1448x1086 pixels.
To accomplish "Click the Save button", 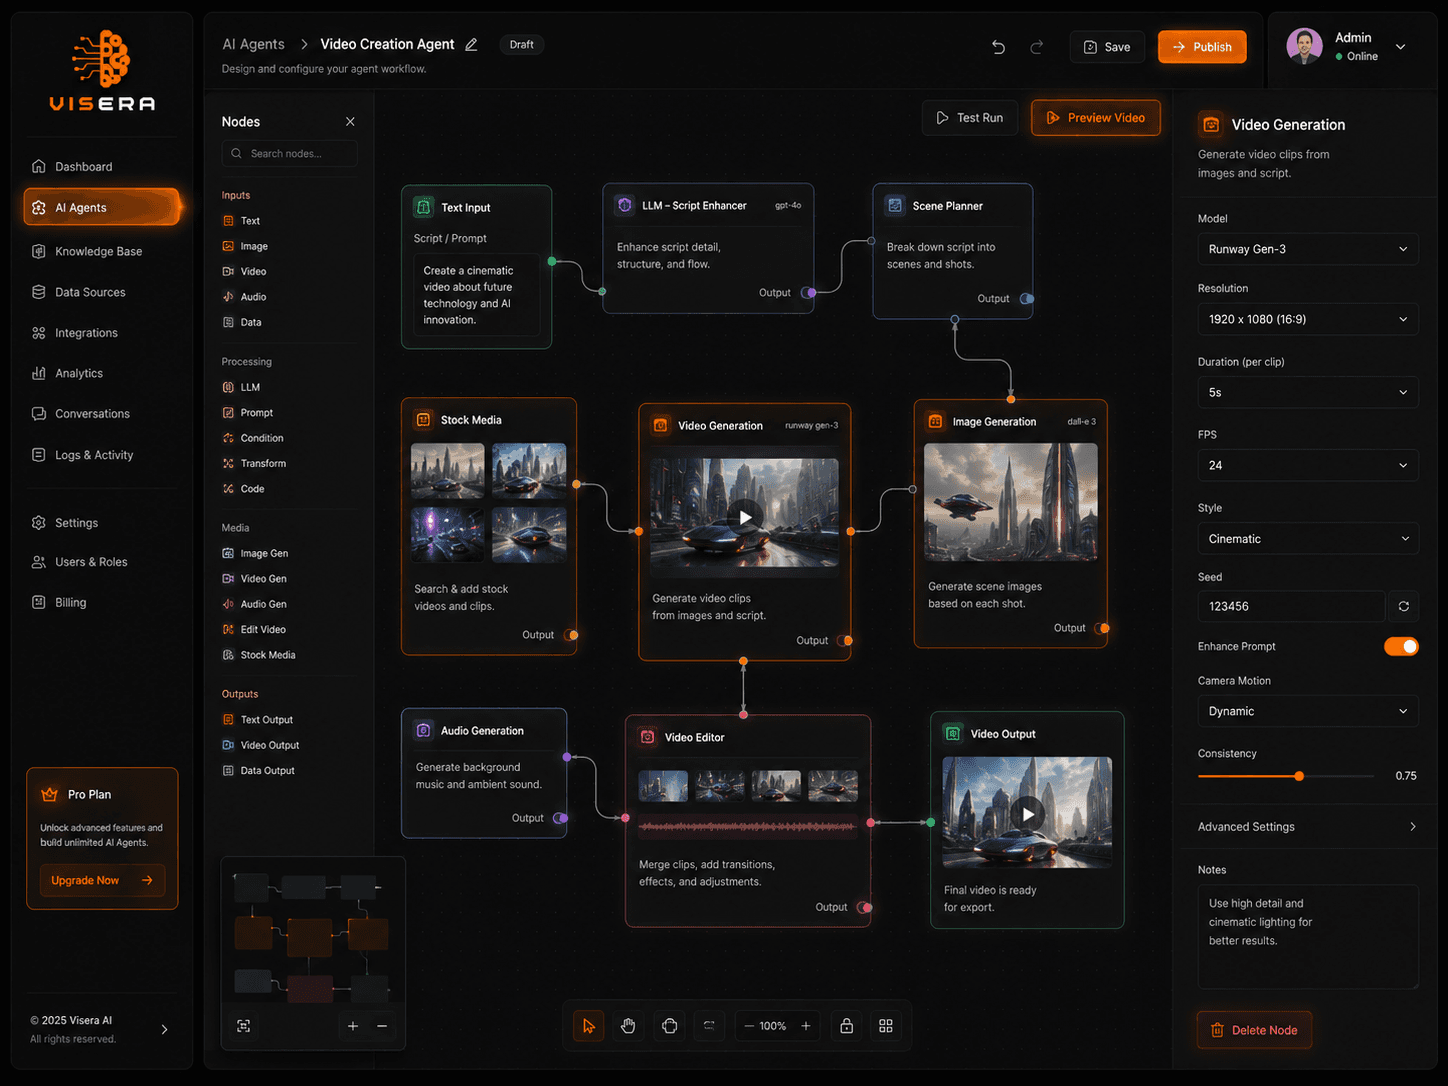I will tap(1107, 47).
